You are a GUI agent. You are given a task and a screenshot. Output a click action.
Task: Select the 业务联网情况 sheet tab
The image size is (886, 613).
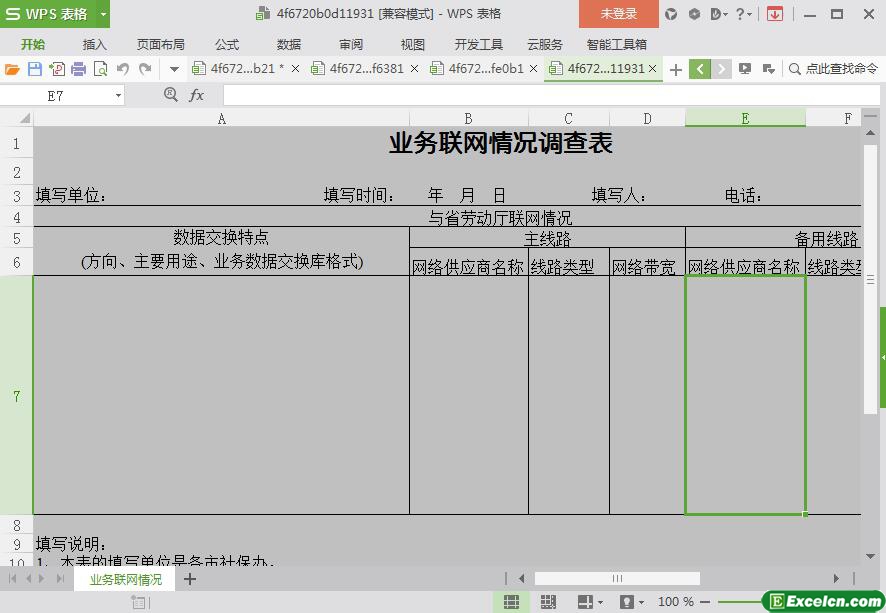[x=125, y=579]
